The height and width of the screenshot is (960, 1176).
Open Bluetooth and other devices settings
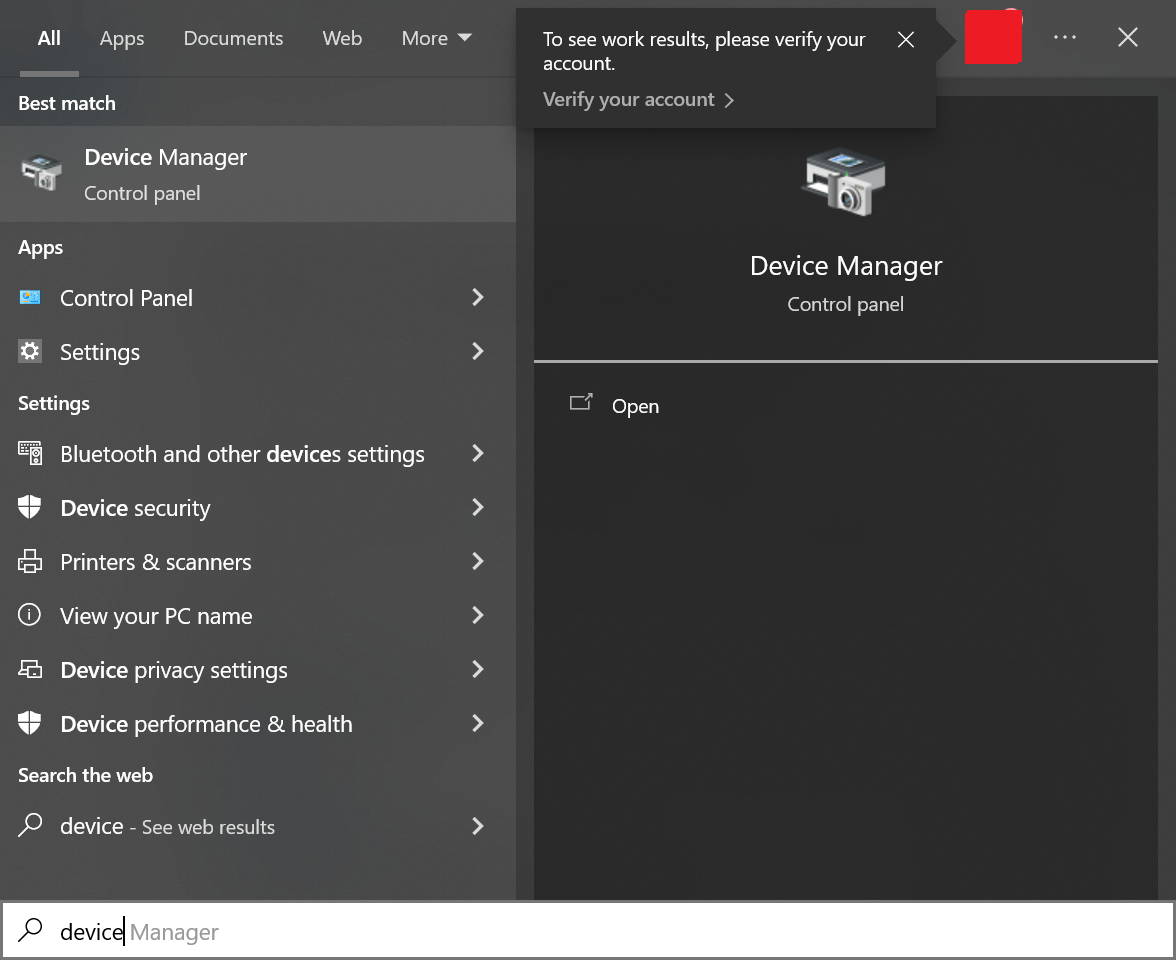click(257, 454)
